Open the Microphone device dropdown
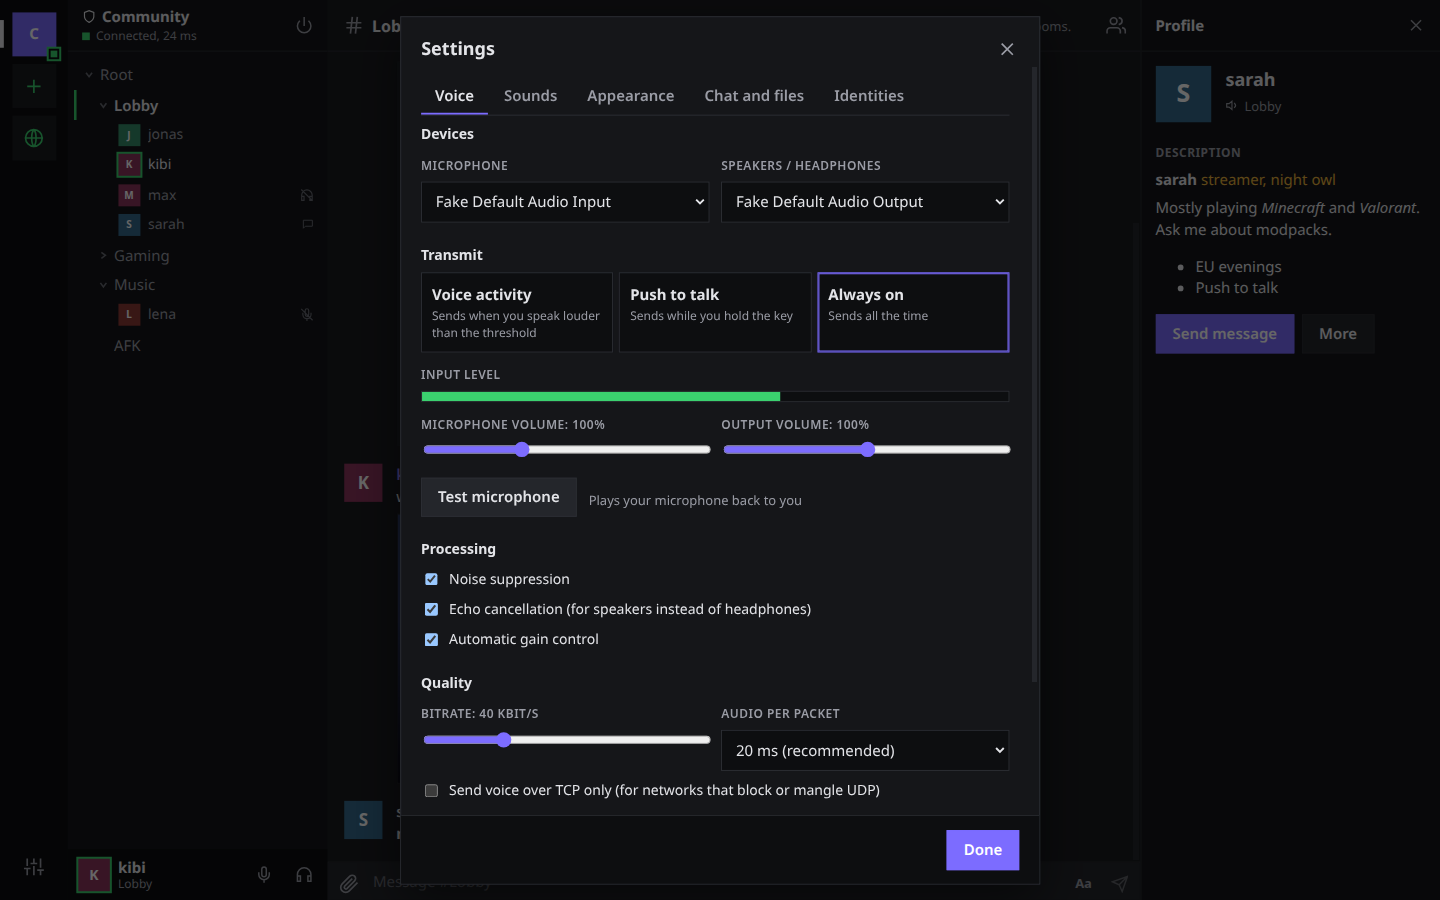The height and width of the screenshot is (900, 1440). (x=565, y=202)
